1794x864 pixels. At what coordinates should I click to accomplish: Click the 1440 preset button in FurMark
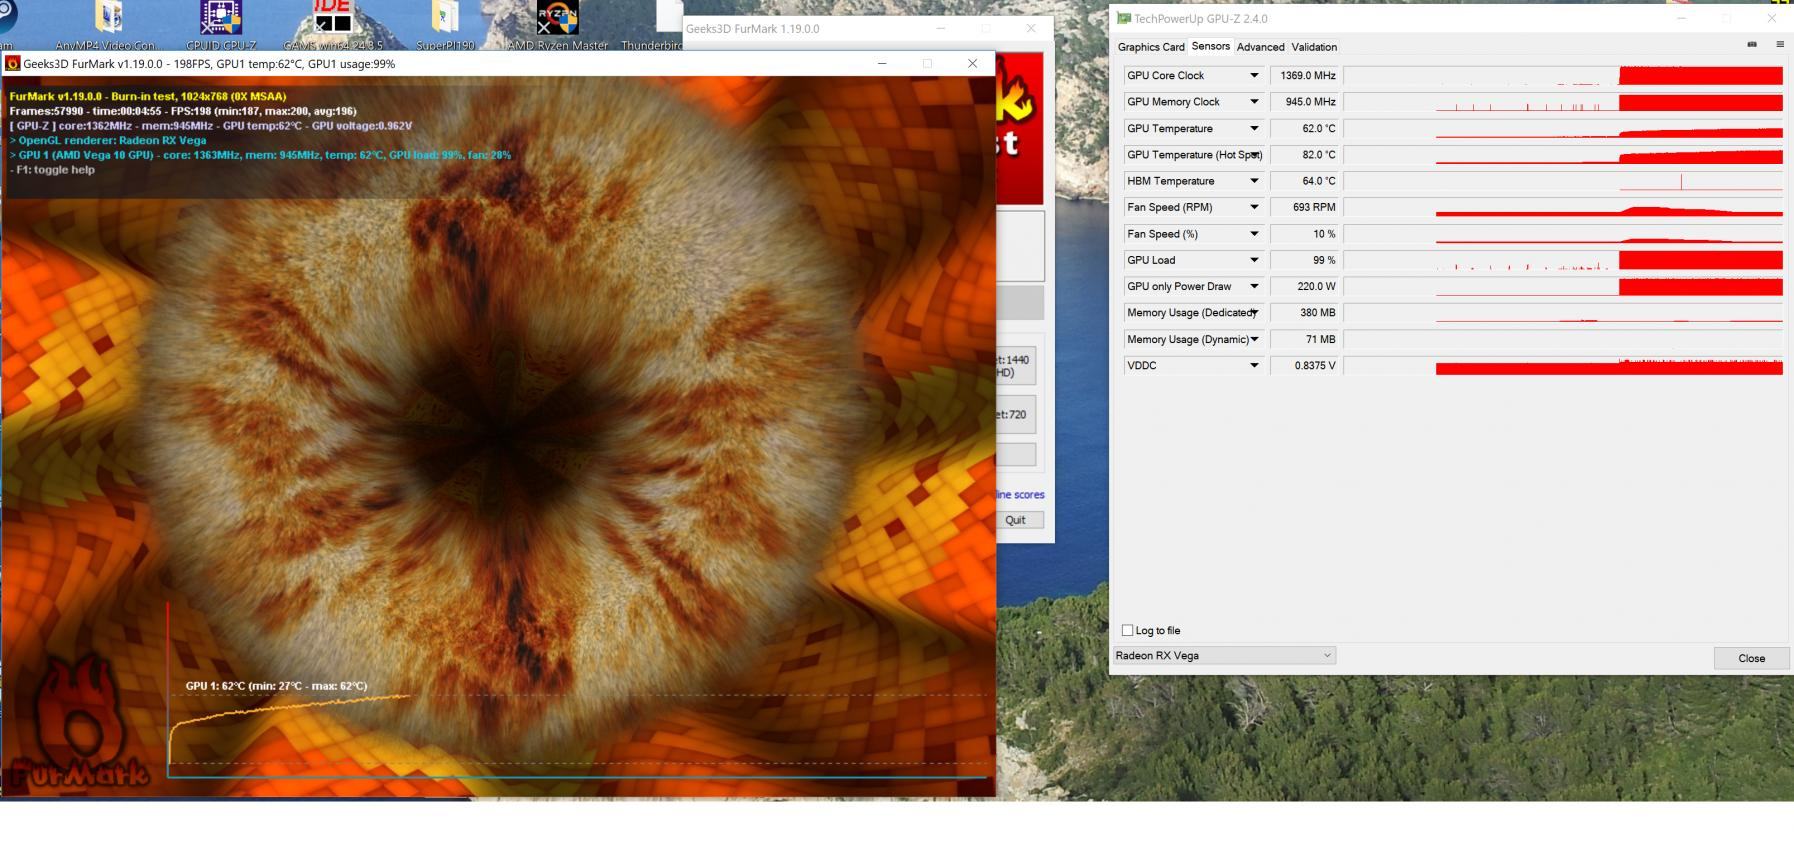(1015, 366)
